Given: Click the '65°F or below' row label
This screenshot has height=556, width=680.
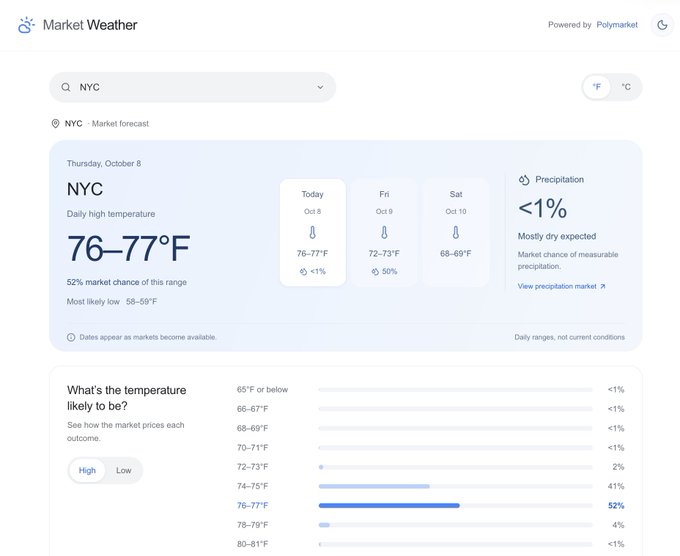Looking at the screenshot, I should (x=262, y=389).
